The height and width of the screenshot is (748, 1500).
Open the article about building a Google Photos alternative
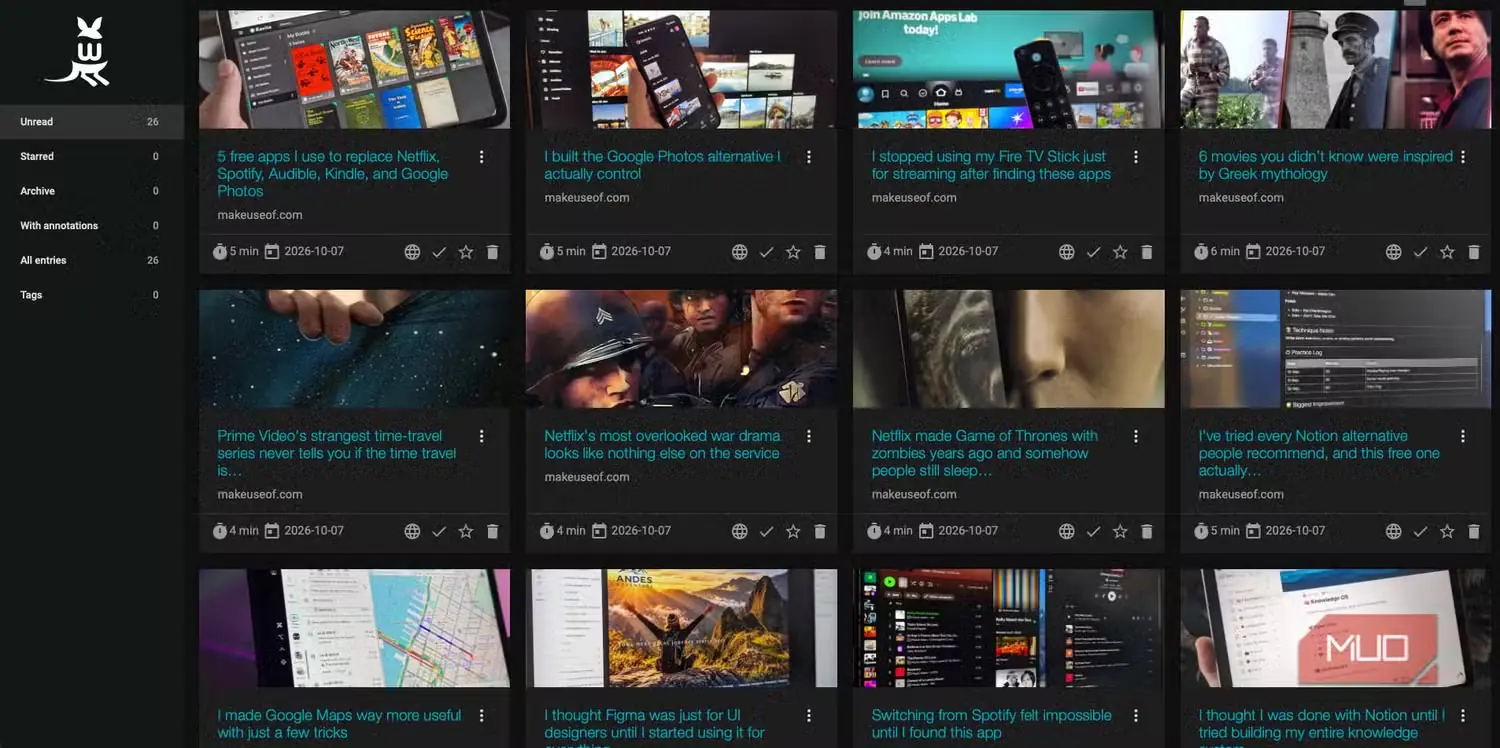coord(662,165)
